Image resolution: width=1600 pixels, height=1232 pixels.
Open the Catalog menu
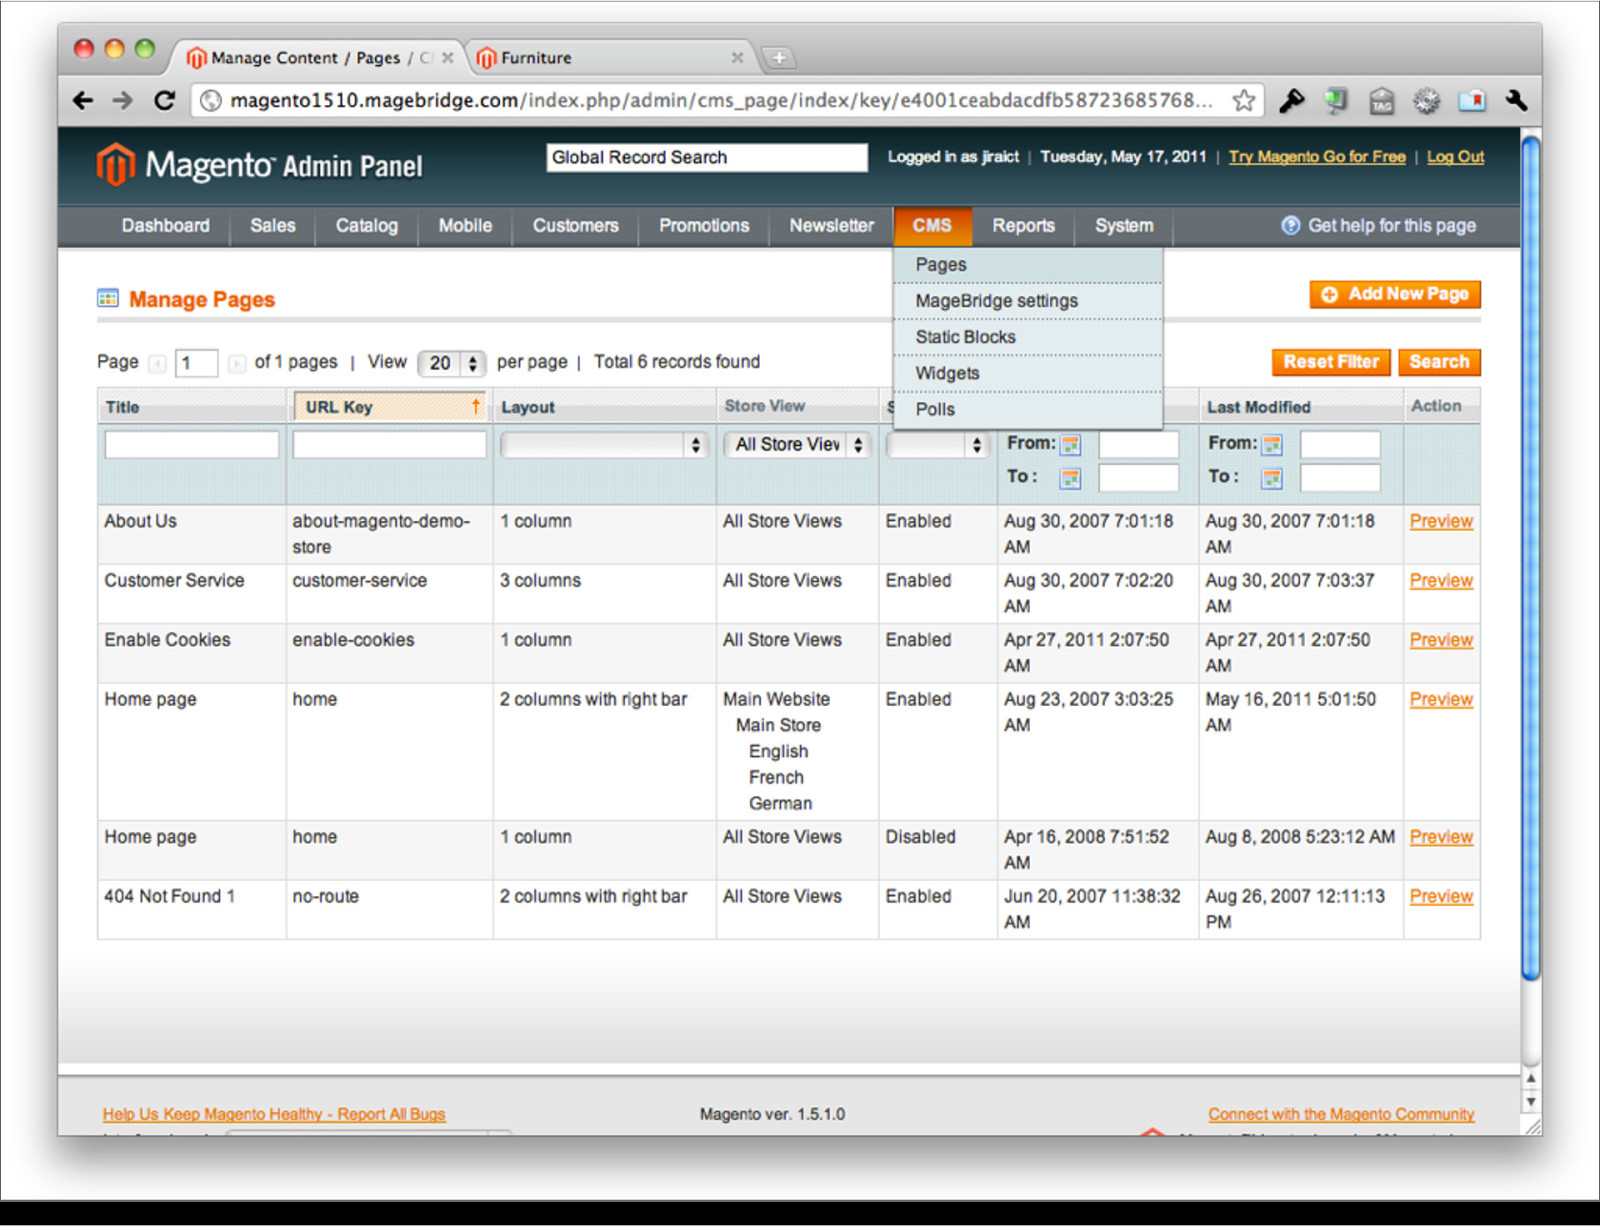(x=367, y=226)
